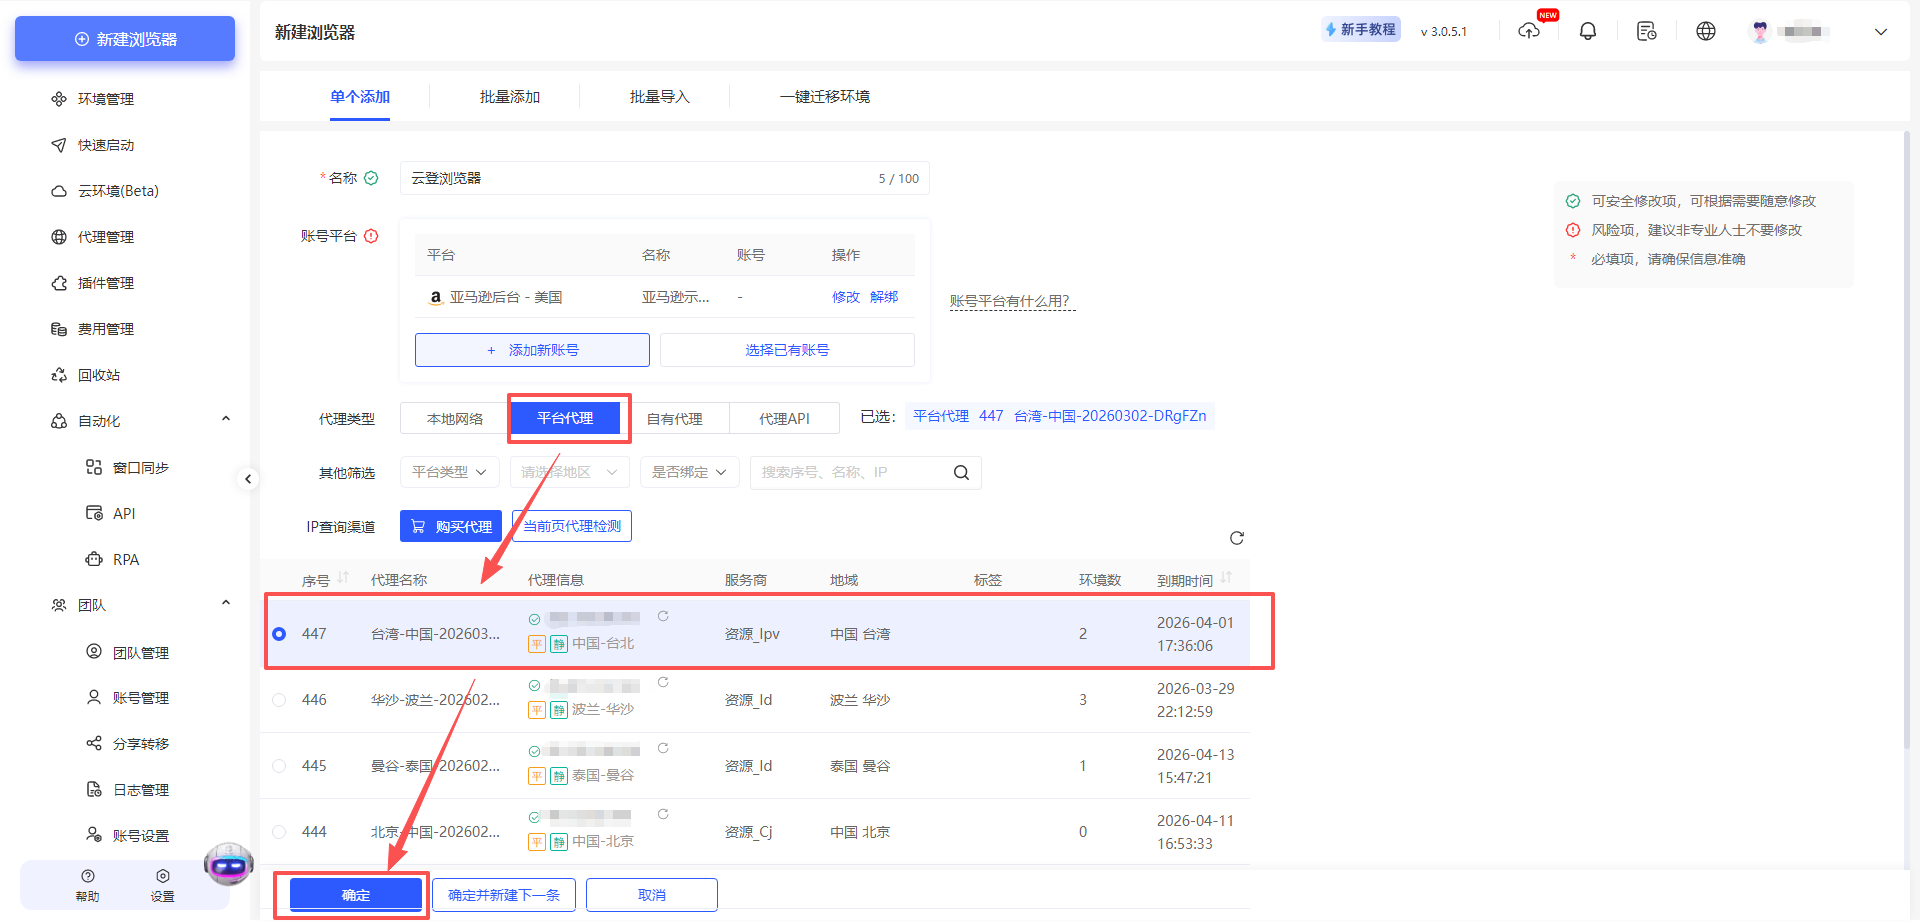Viewport: 1920px width, 922px height.
Task: Select proxy 446 华沙-波兰
Action: click(279, 699)
